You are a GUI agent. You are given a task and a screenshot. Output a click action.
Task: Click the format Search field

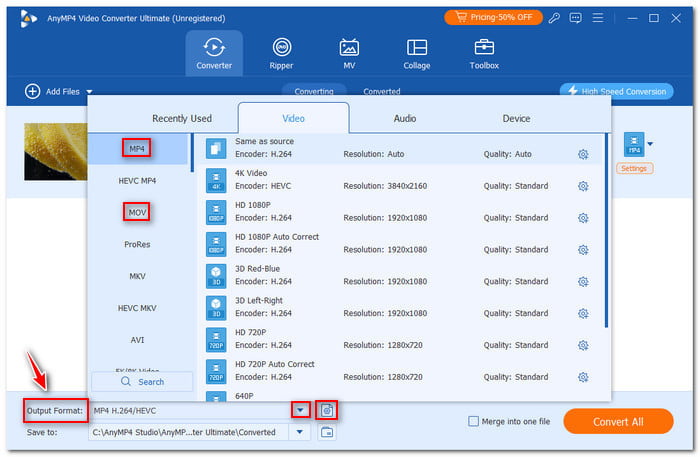tap(142, 382)
